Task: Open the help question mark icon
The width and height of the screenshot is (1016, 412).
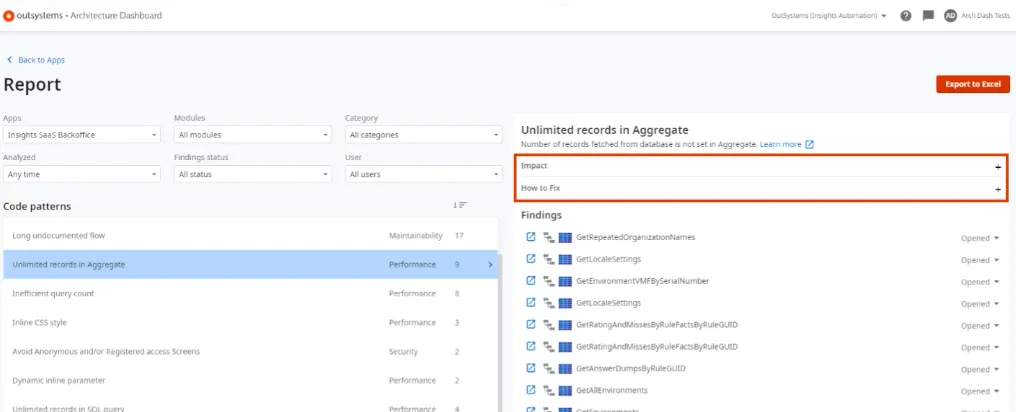Action: tap(905, 16)
